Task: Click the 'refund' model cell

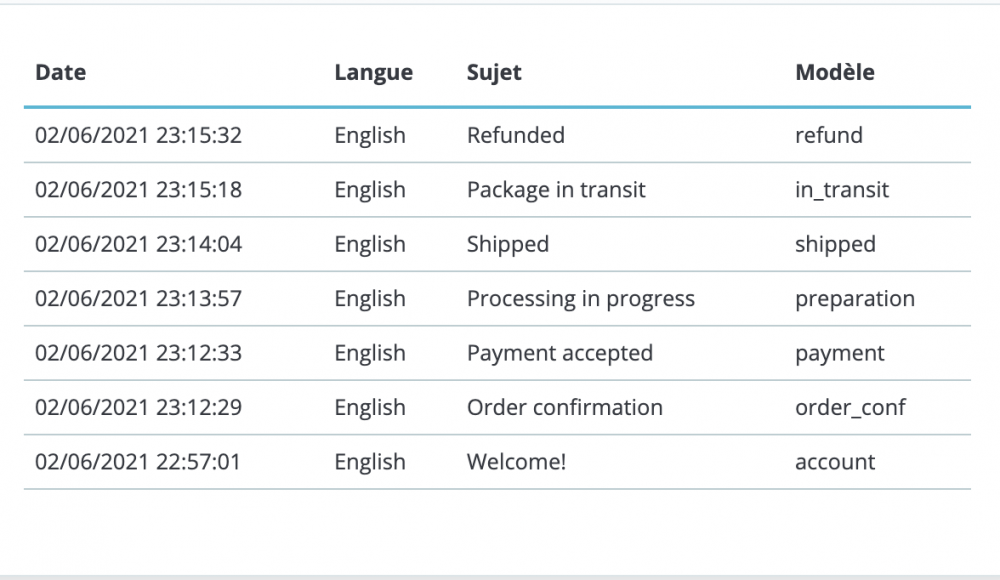Action: [828, 135]
